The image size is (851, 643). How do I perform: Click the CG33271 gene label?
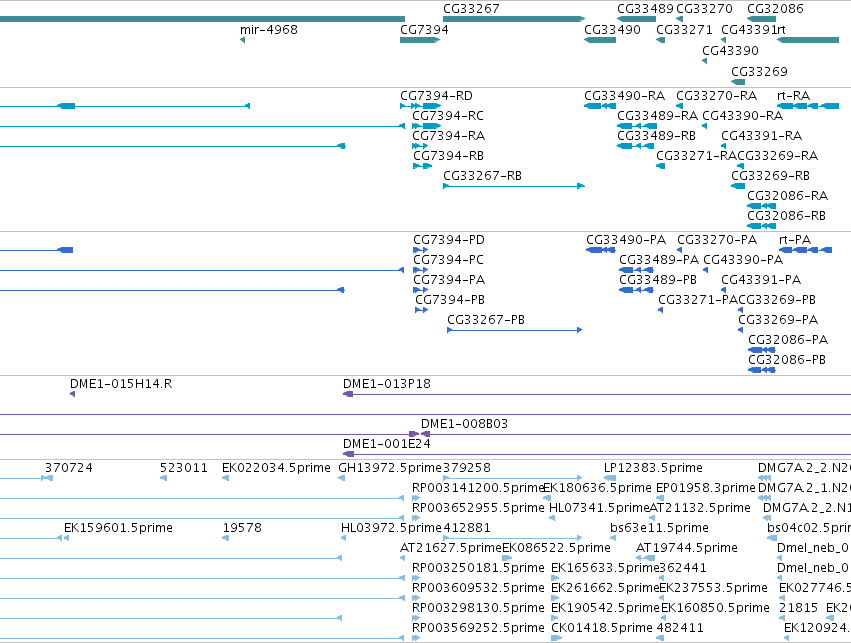point(684,29)
